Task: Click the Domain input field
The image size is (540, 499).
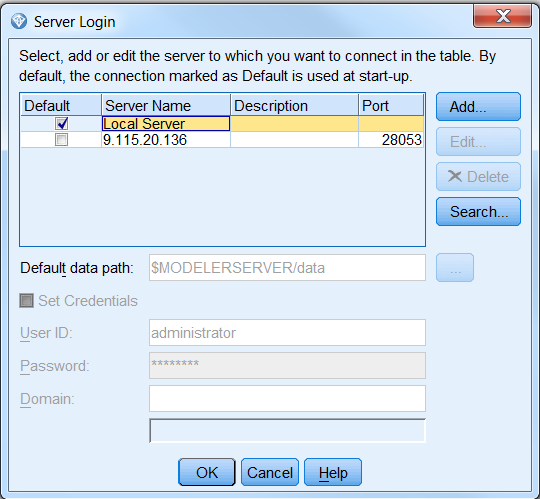Action: [x=287, y=398]
